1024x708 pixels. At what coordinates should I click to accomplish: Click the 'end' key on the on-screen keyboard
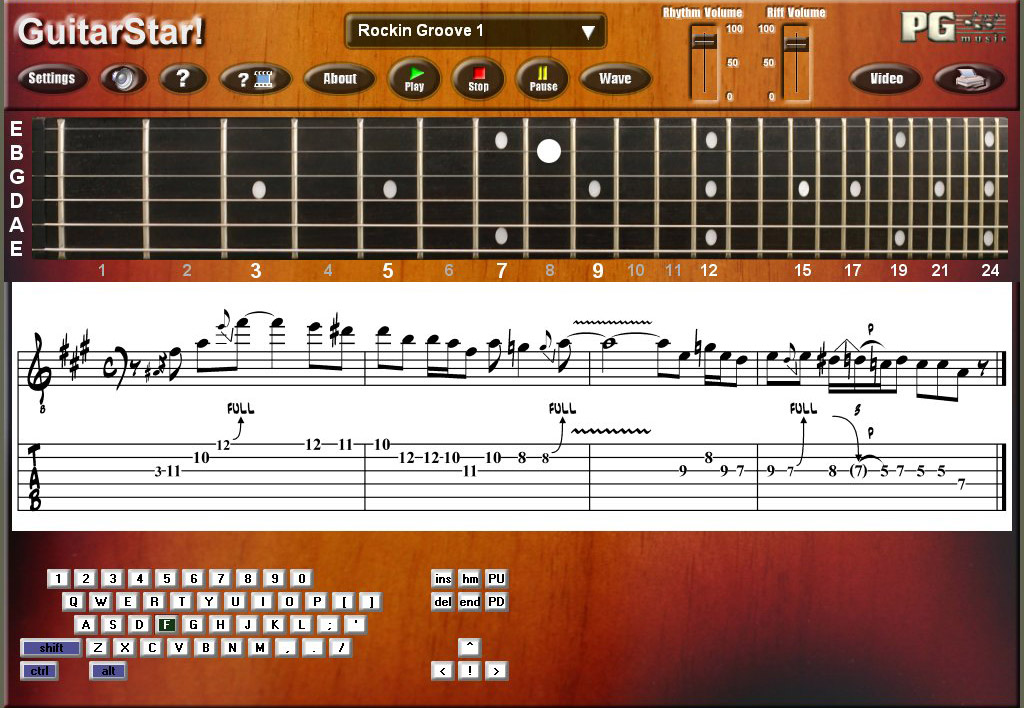pyautogui.click(x=470, y=602)
